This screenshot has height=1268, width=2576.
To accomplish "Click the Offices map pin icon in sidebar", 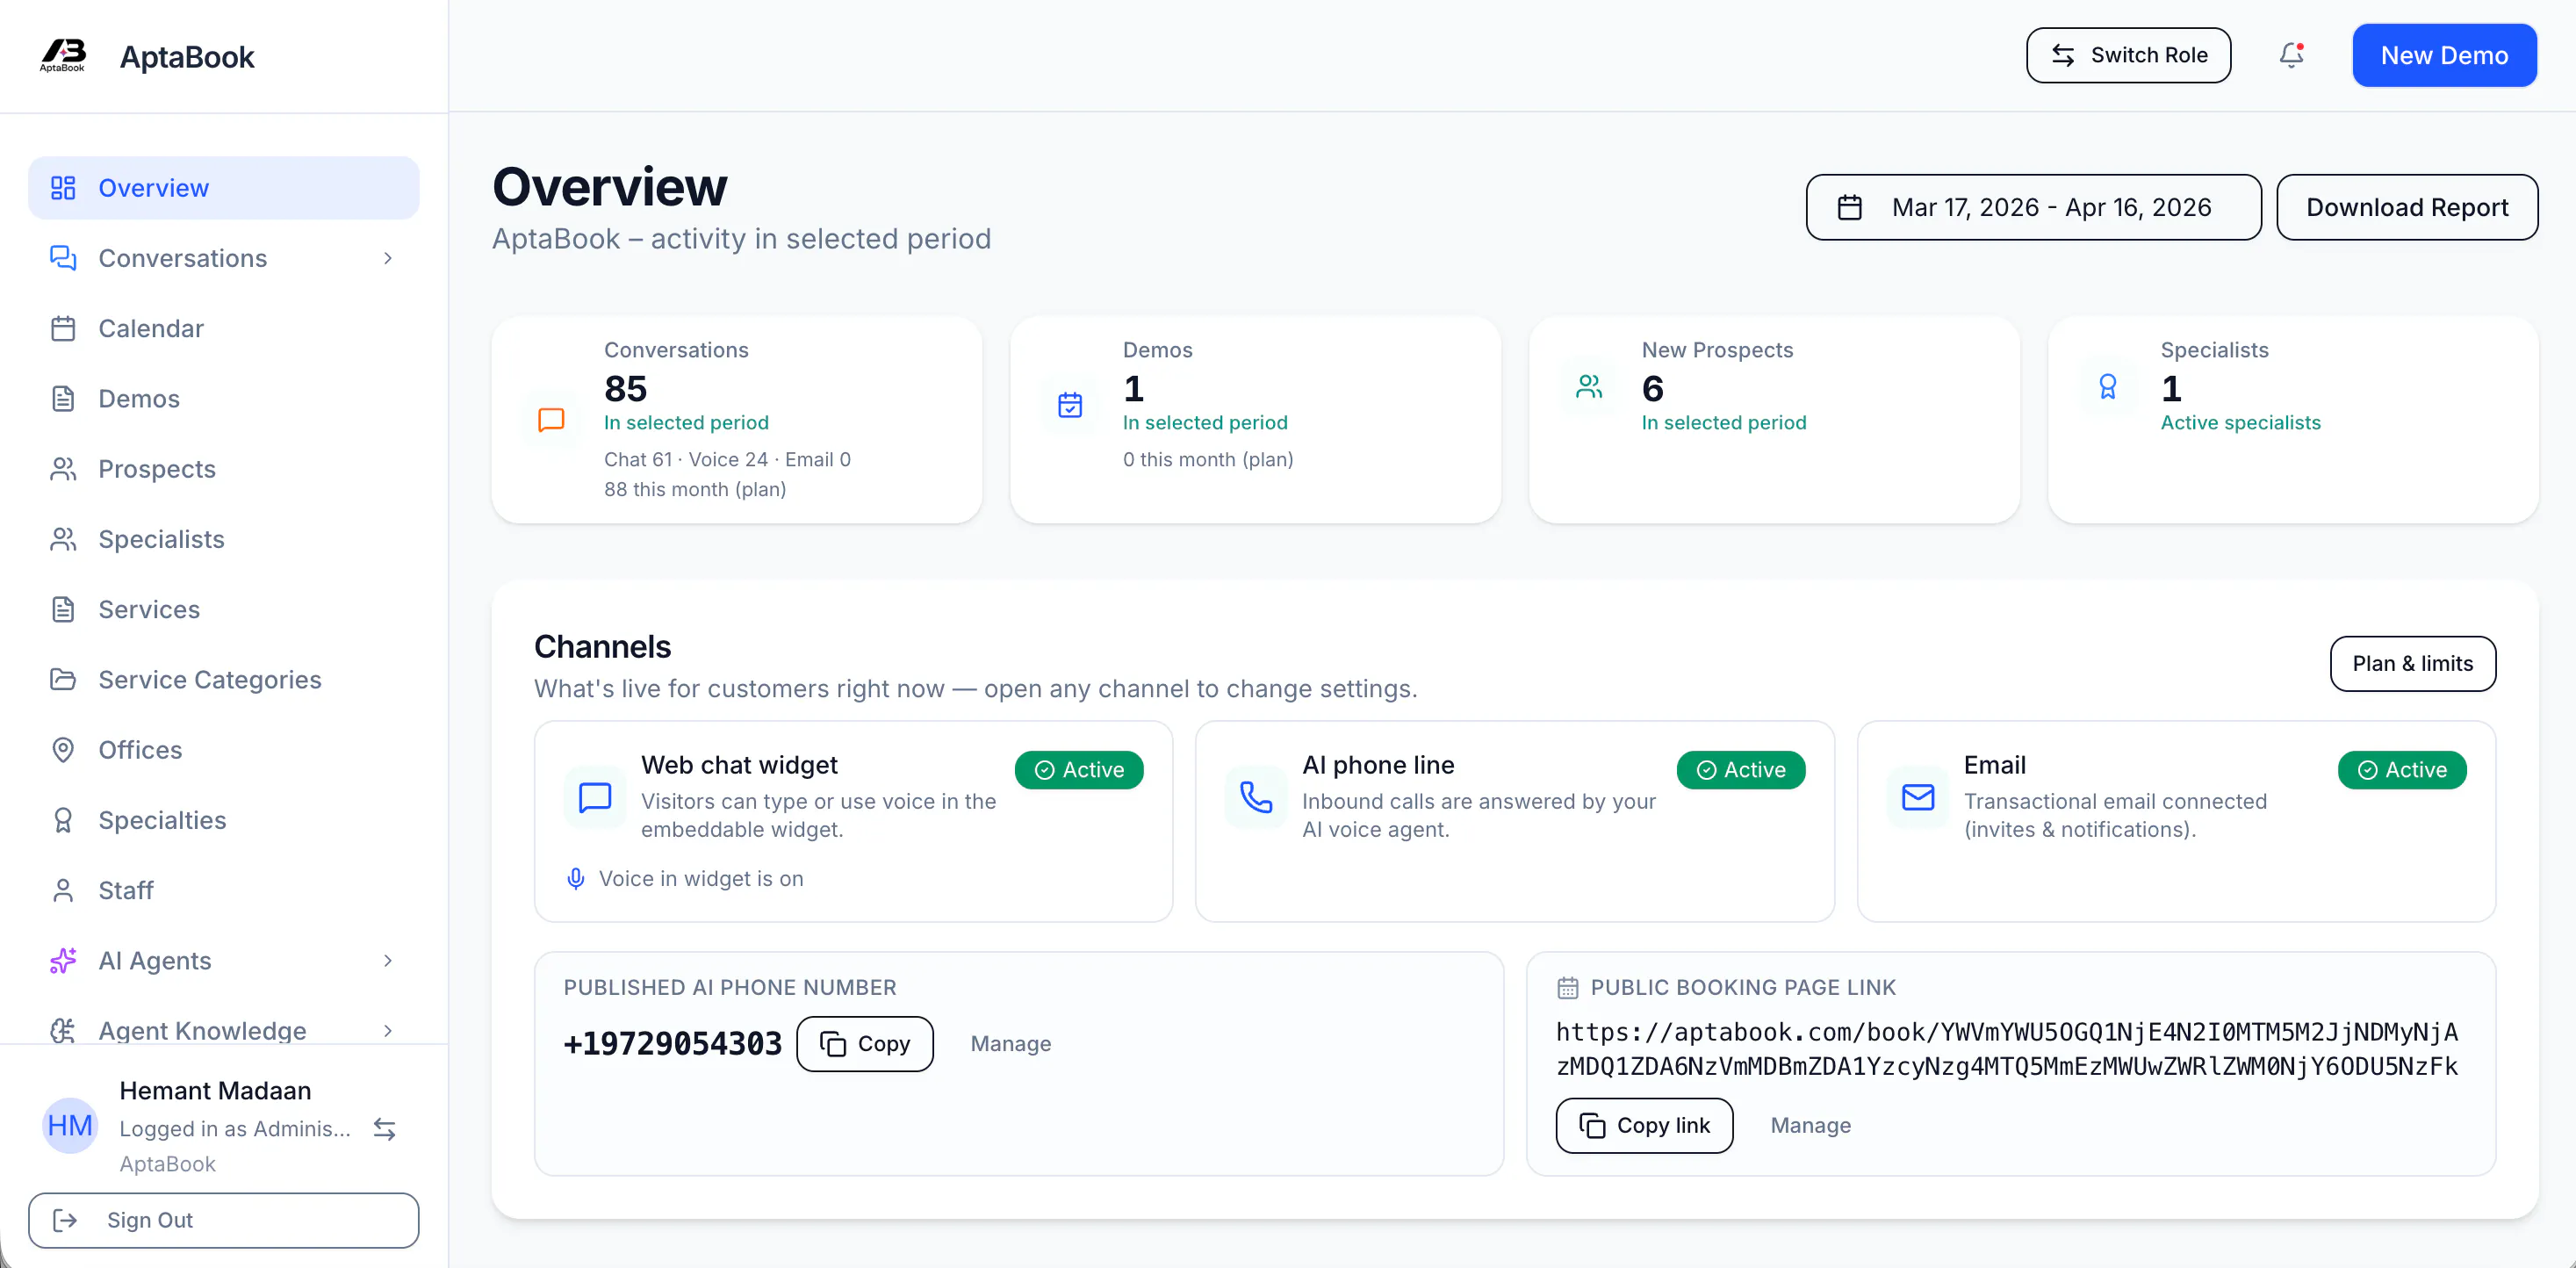I will tap(63, 750).
